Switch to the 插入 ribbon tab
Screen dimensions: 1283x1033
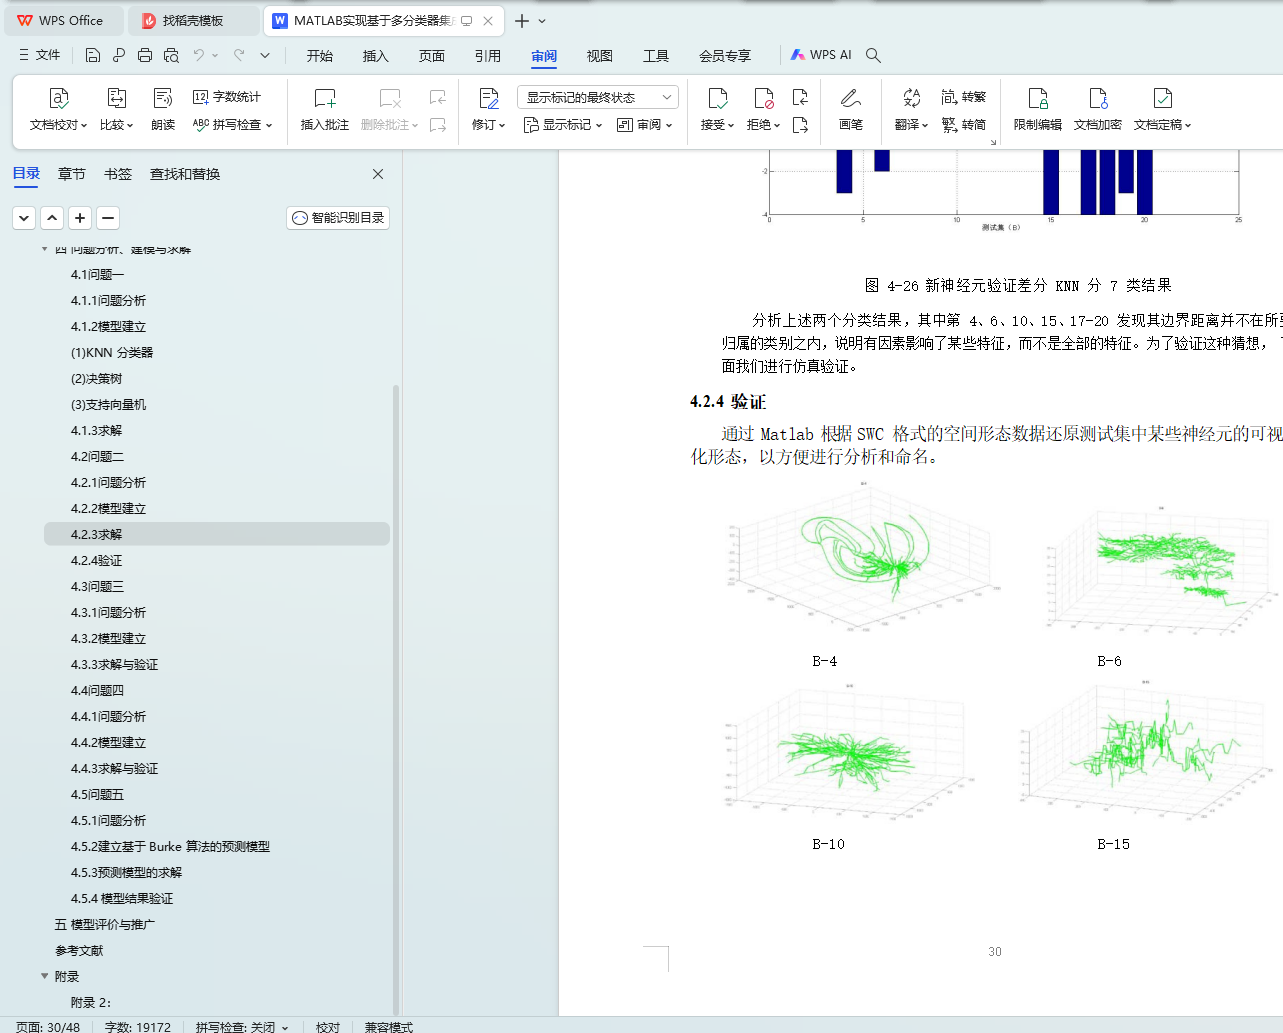coord(376,56)
